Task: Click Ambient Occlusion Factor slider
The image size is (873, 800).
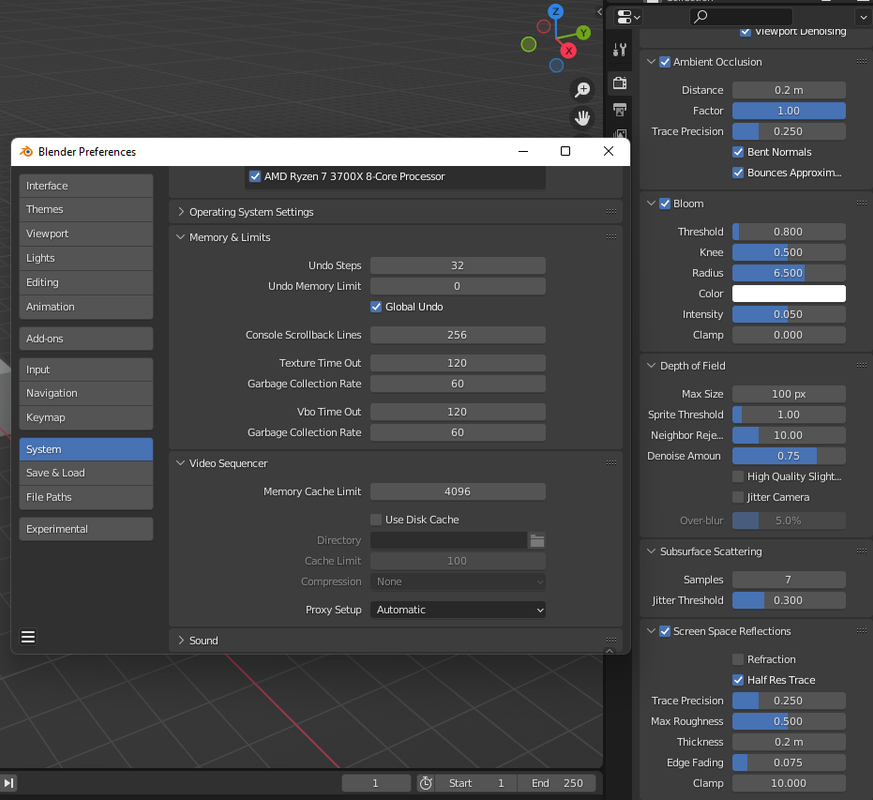Action: click(x=789, y=111)
